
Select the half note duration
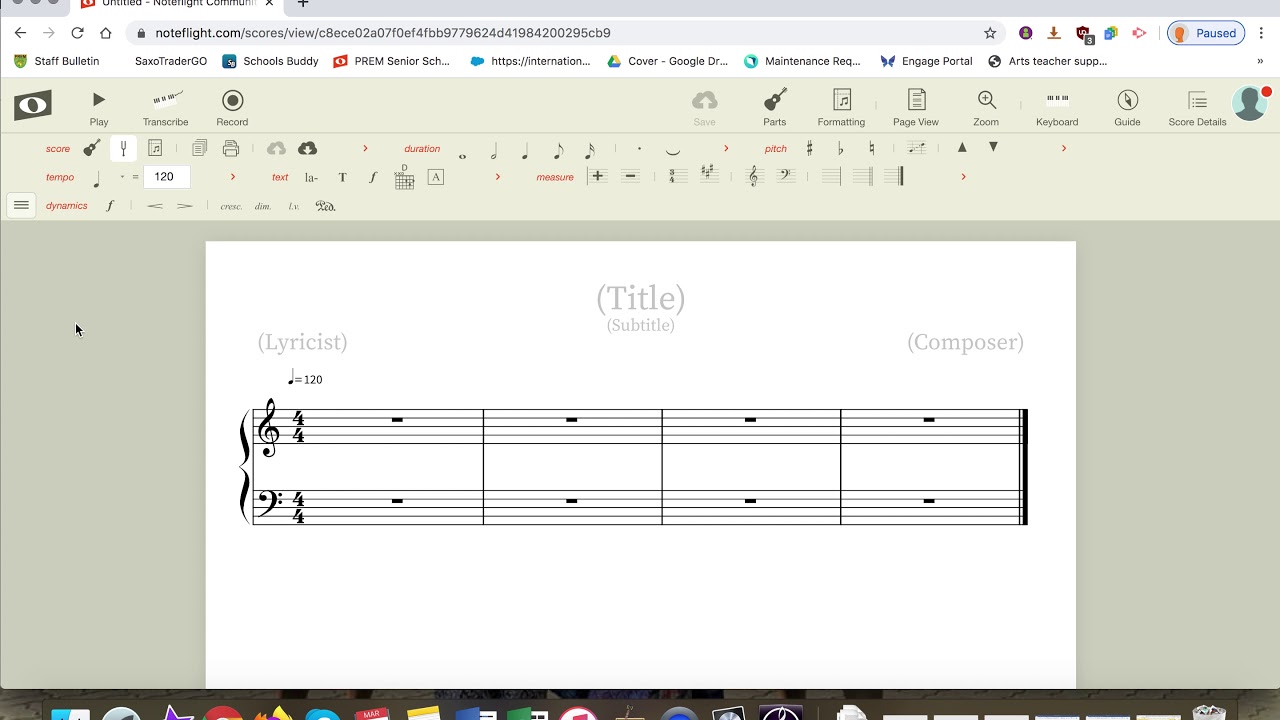tap(494, 151)
